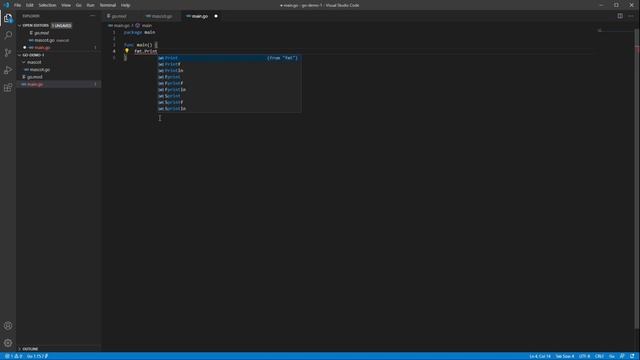Open the Explorer view in activity bar
The image size is (640, 360).
pos(8,18)
